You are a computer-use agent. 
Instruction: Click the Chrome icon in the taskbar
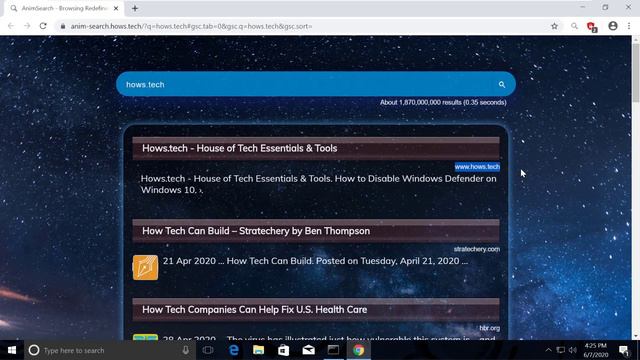(359, 350)
